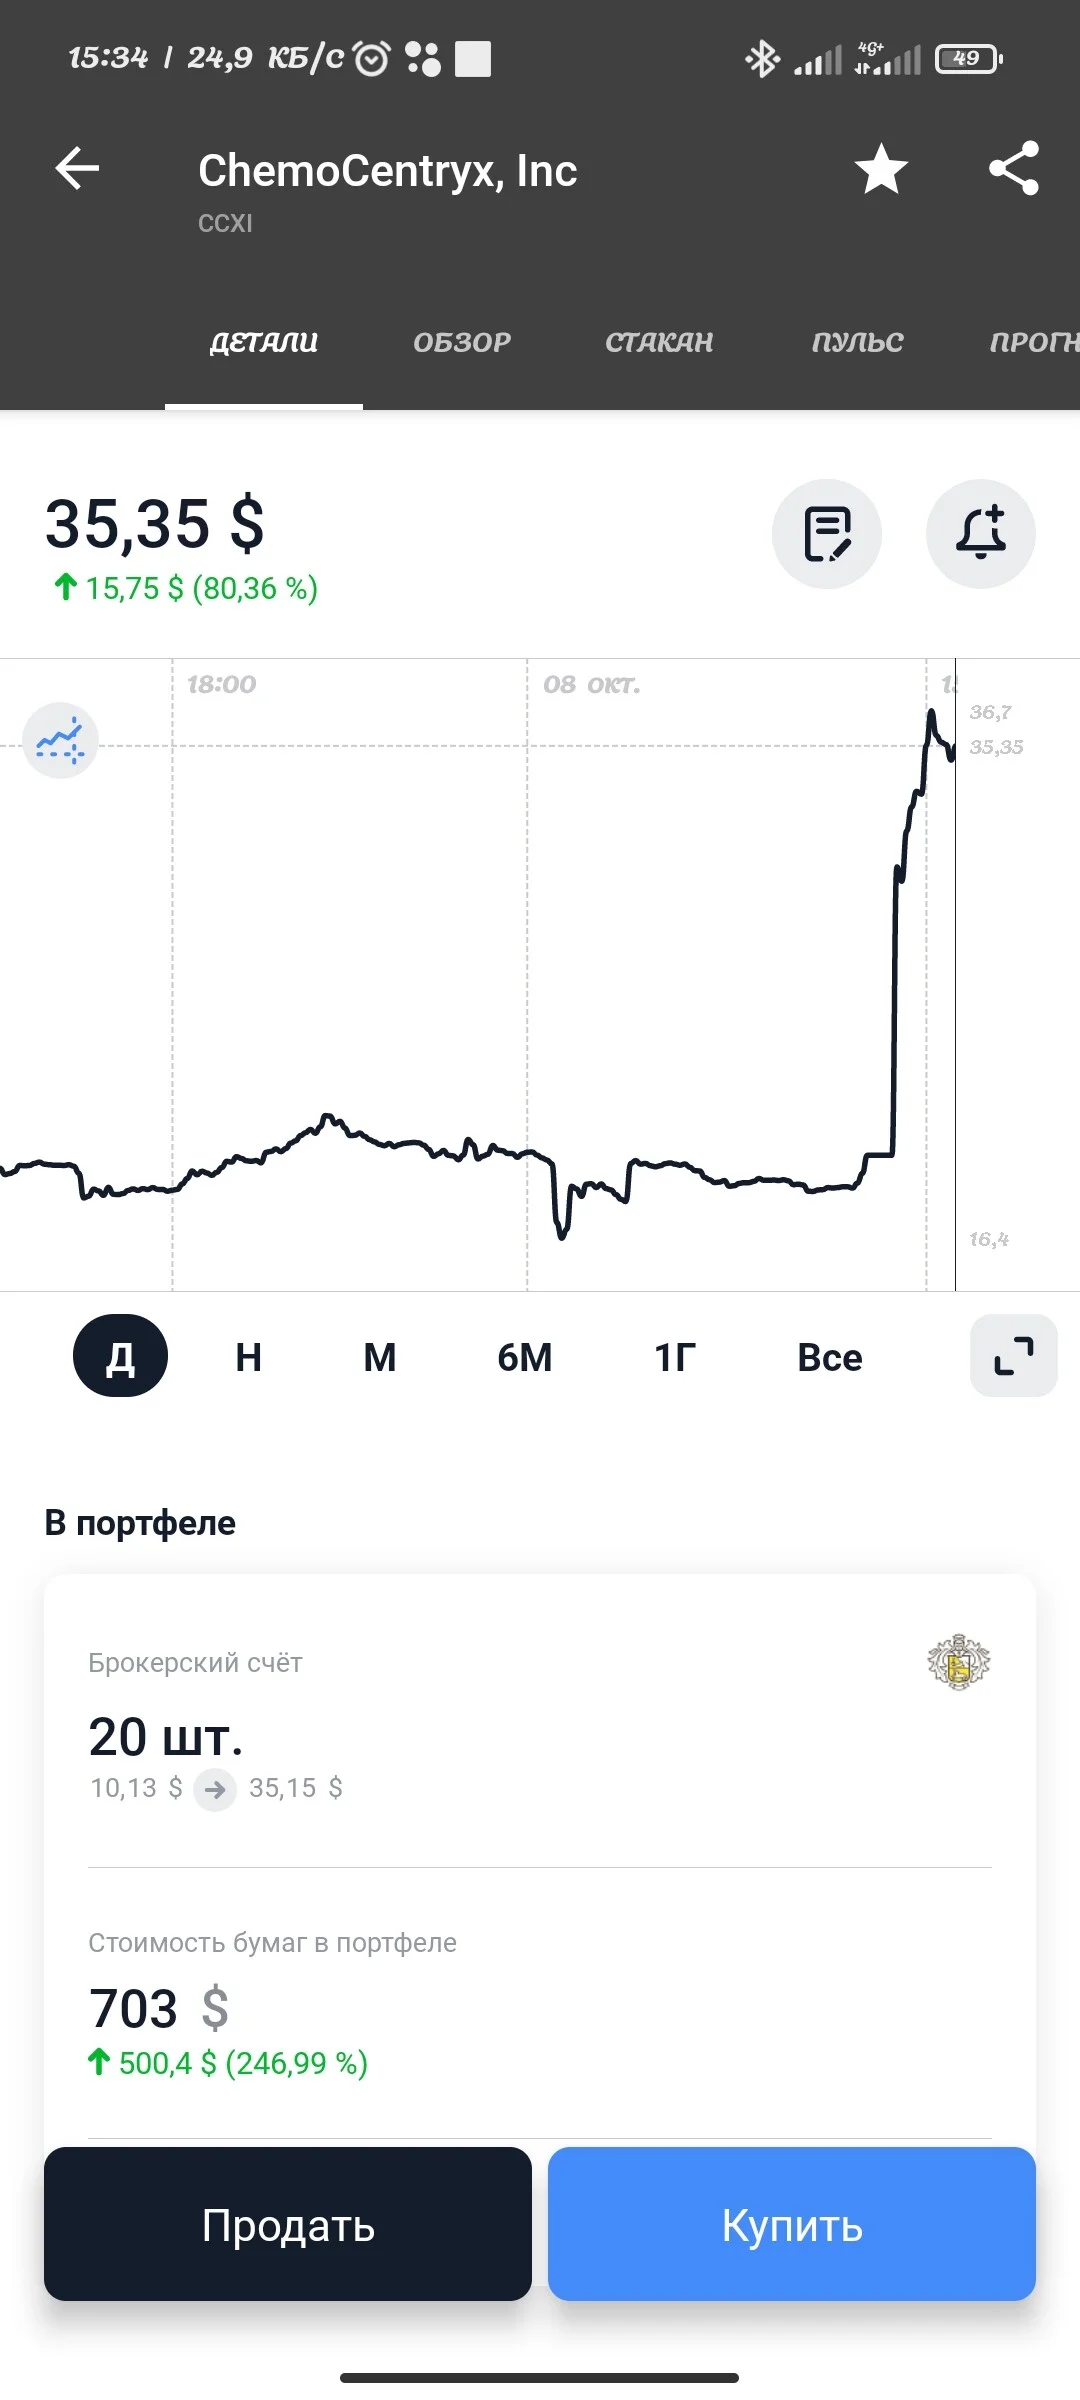The height and width of the screenshot is (2400, 1080).
Task: Tap the price arrow icon in portfolio
Action: (215, 1789)
